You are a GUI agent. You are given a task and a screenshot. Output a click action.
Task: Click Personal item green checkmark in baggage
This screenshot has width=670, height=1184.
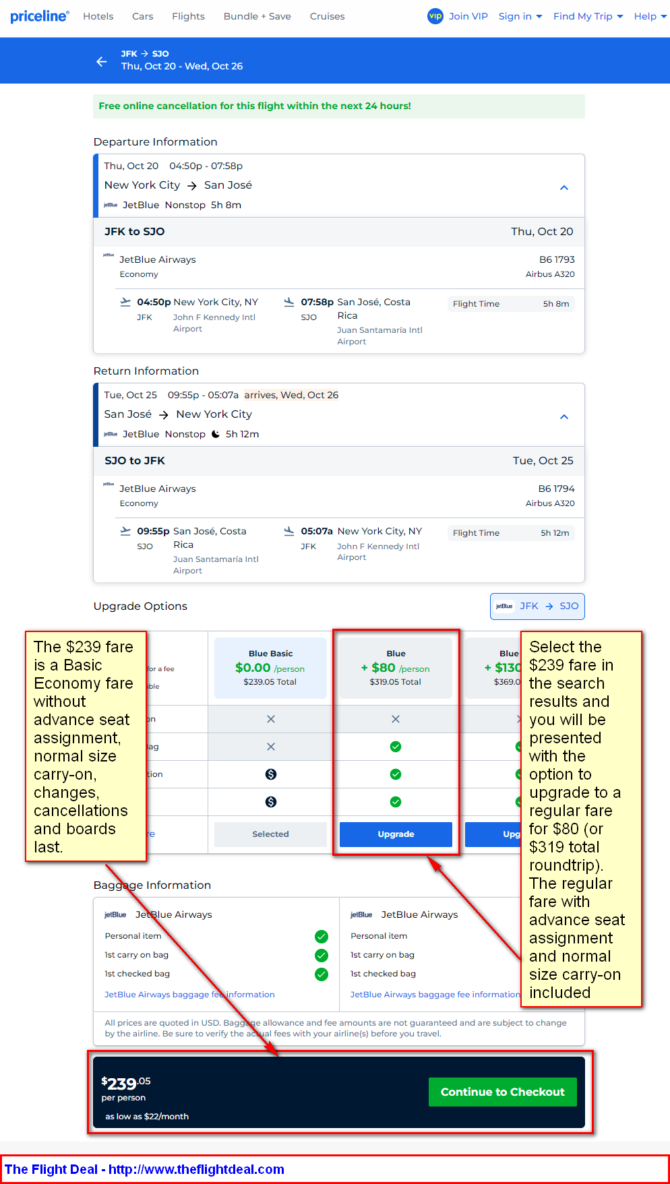[321, 936]
